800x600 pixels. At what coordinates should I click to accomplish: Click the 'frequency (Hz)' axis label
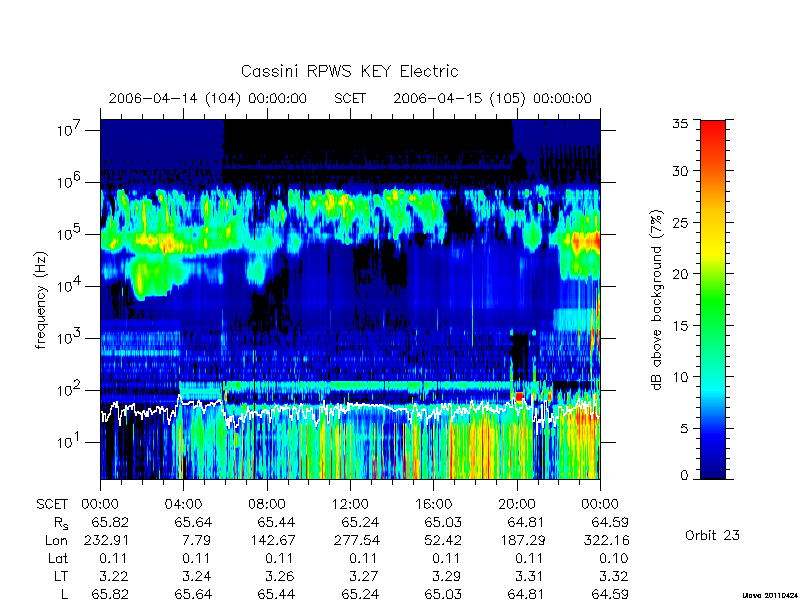pyautogui.click(x=41, y=300)
